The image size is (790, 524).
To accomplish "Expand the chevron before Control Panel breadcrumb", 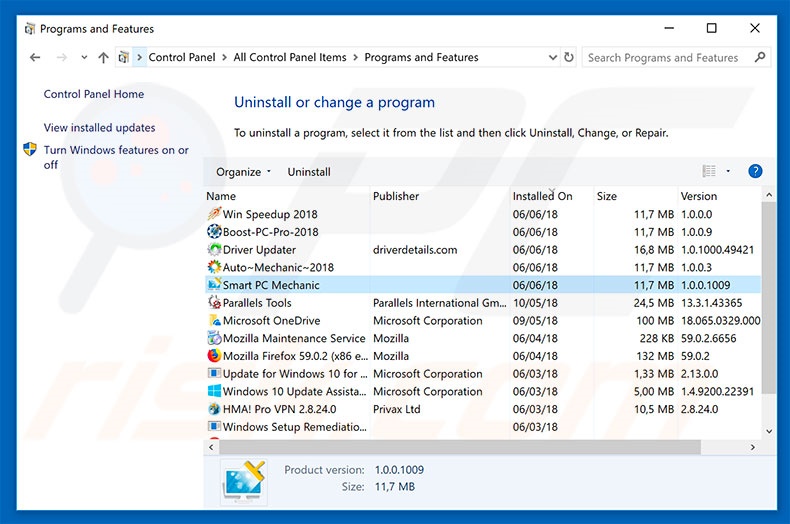I will tap(140, 57).
